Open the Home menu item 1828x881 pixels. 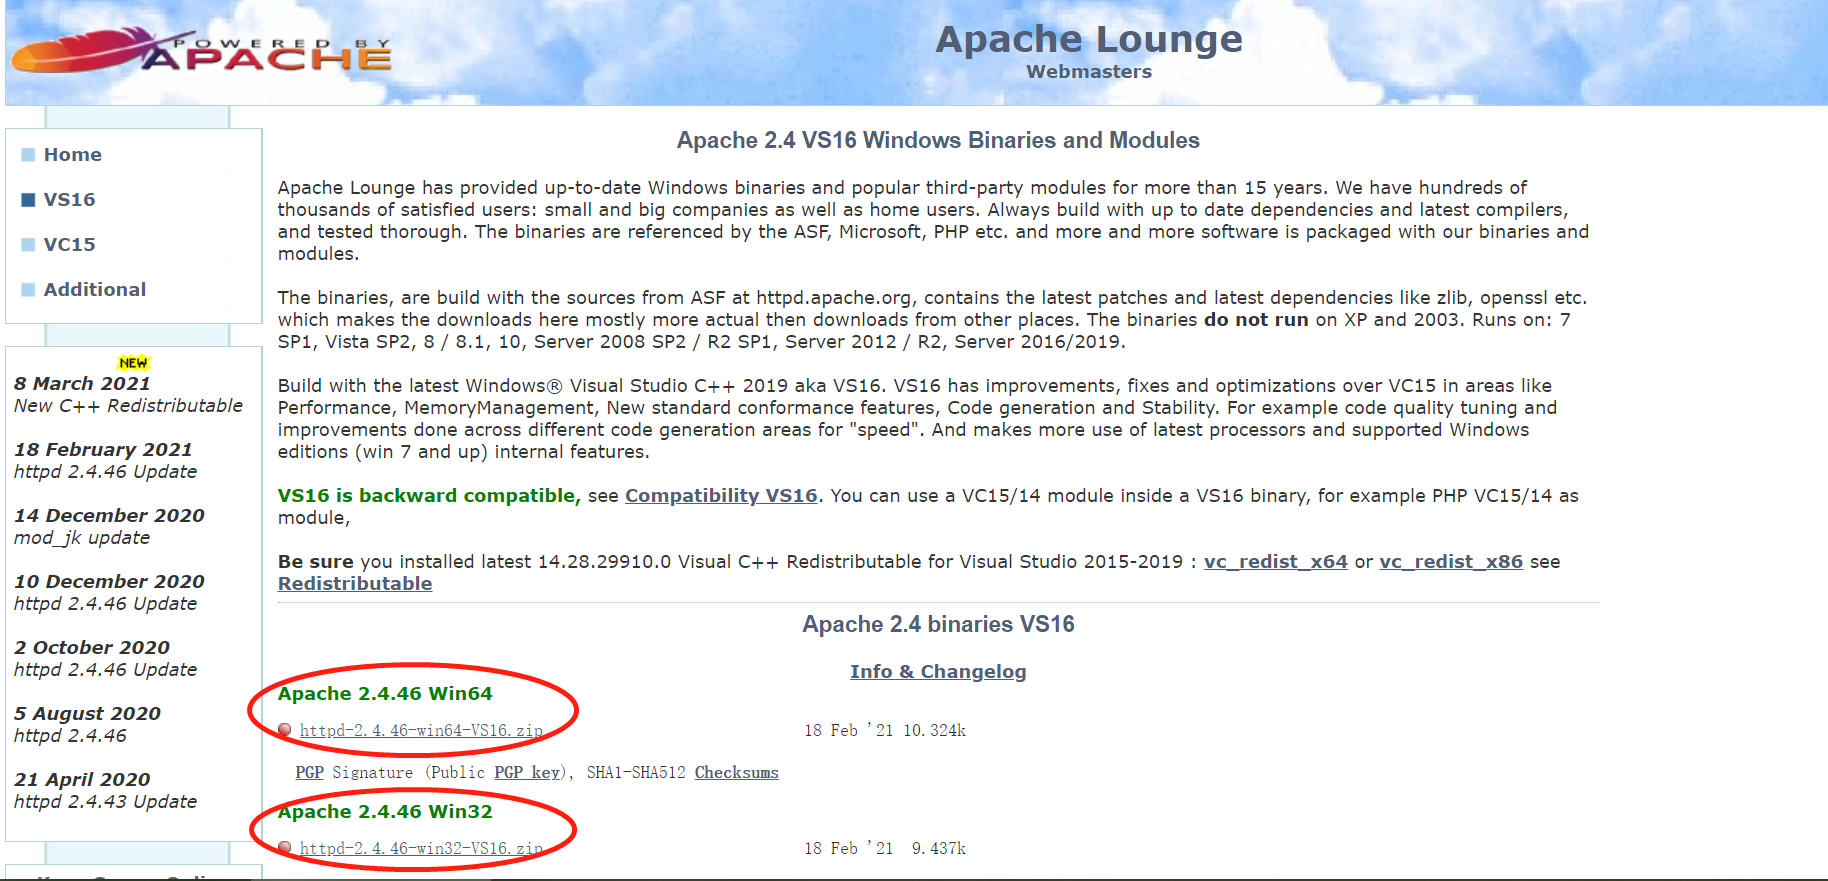(x=73, y=155)
